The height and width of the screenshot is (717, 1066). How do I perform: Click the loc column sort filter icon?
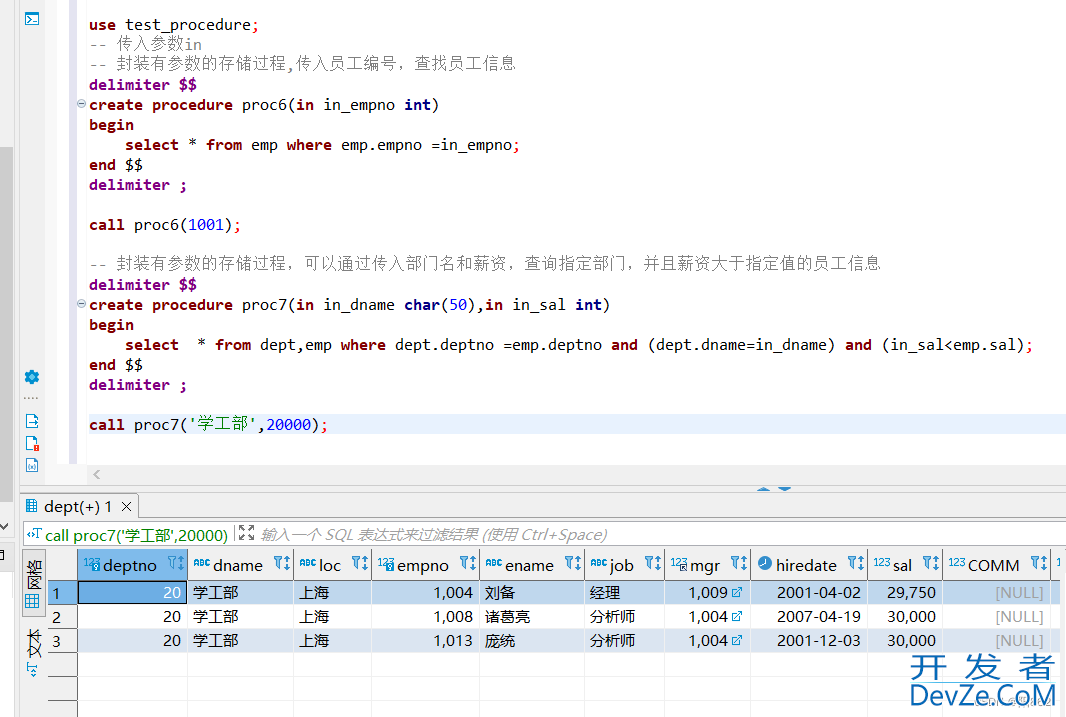(x=360, y=563)
